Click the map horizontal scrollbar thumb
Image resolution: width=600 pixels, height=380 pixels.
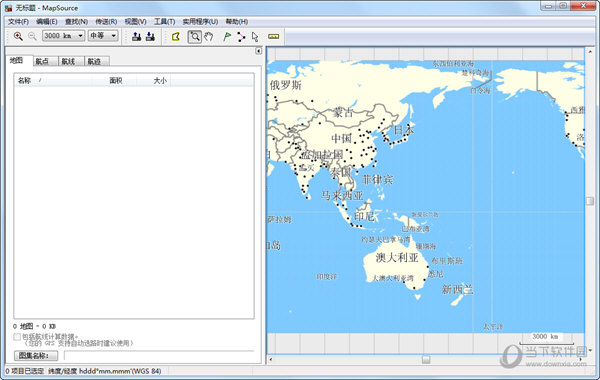(x=426, y=359)
